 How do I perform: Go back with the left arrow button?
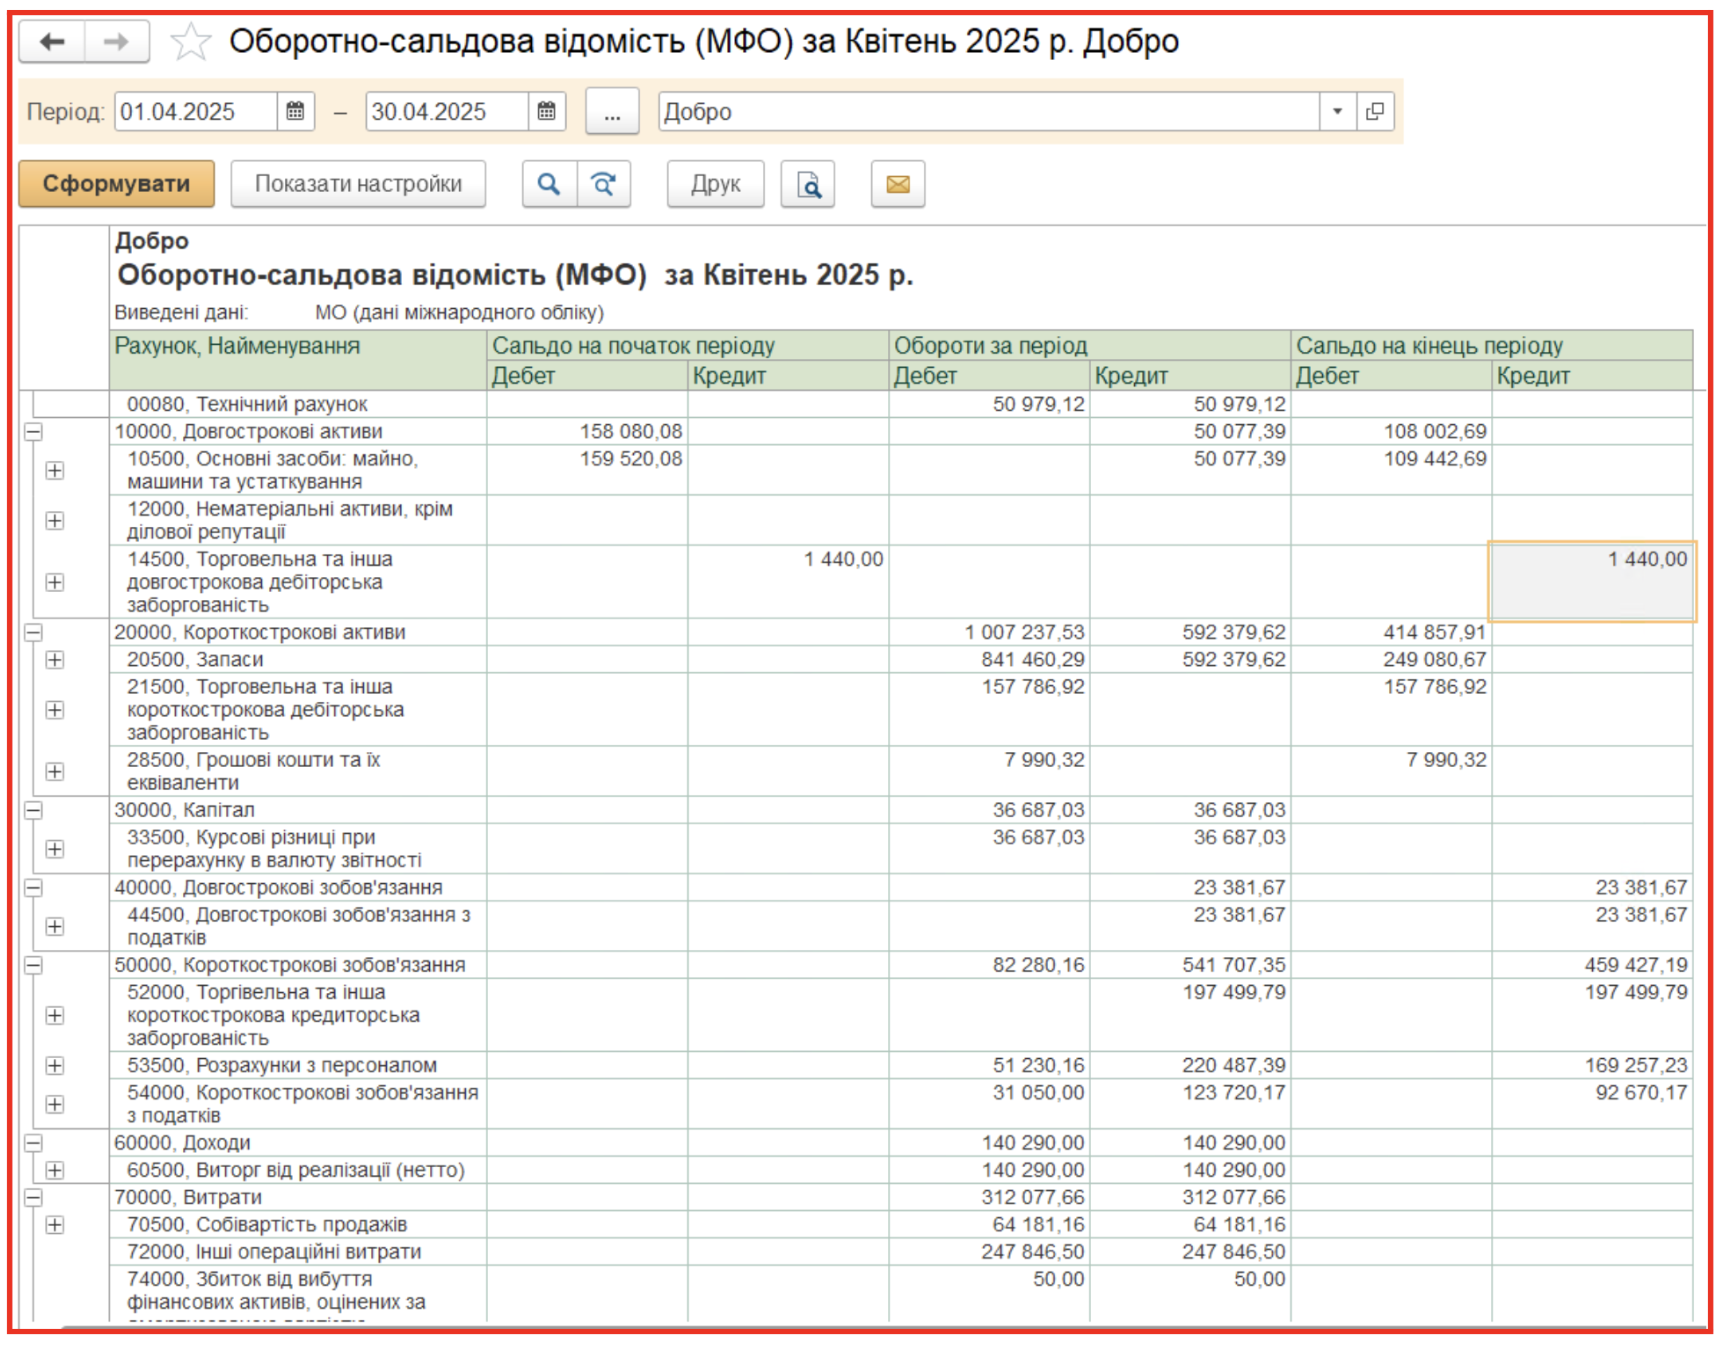click(x=52, y=42)
